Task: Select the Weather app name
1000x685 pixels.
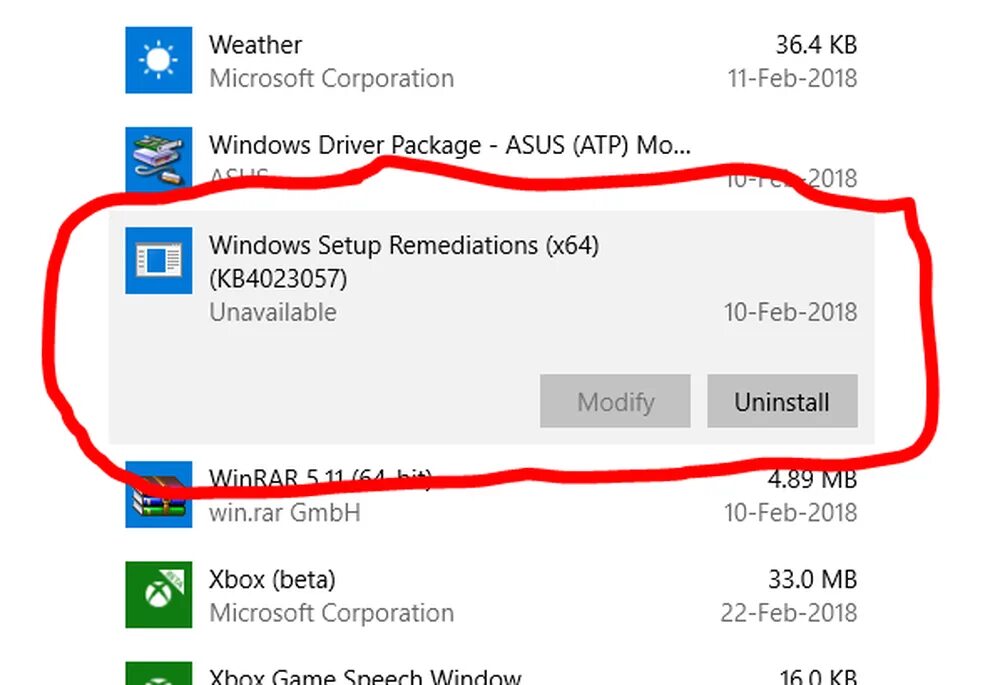Action: pyautogui.click(x=255, y=45)
